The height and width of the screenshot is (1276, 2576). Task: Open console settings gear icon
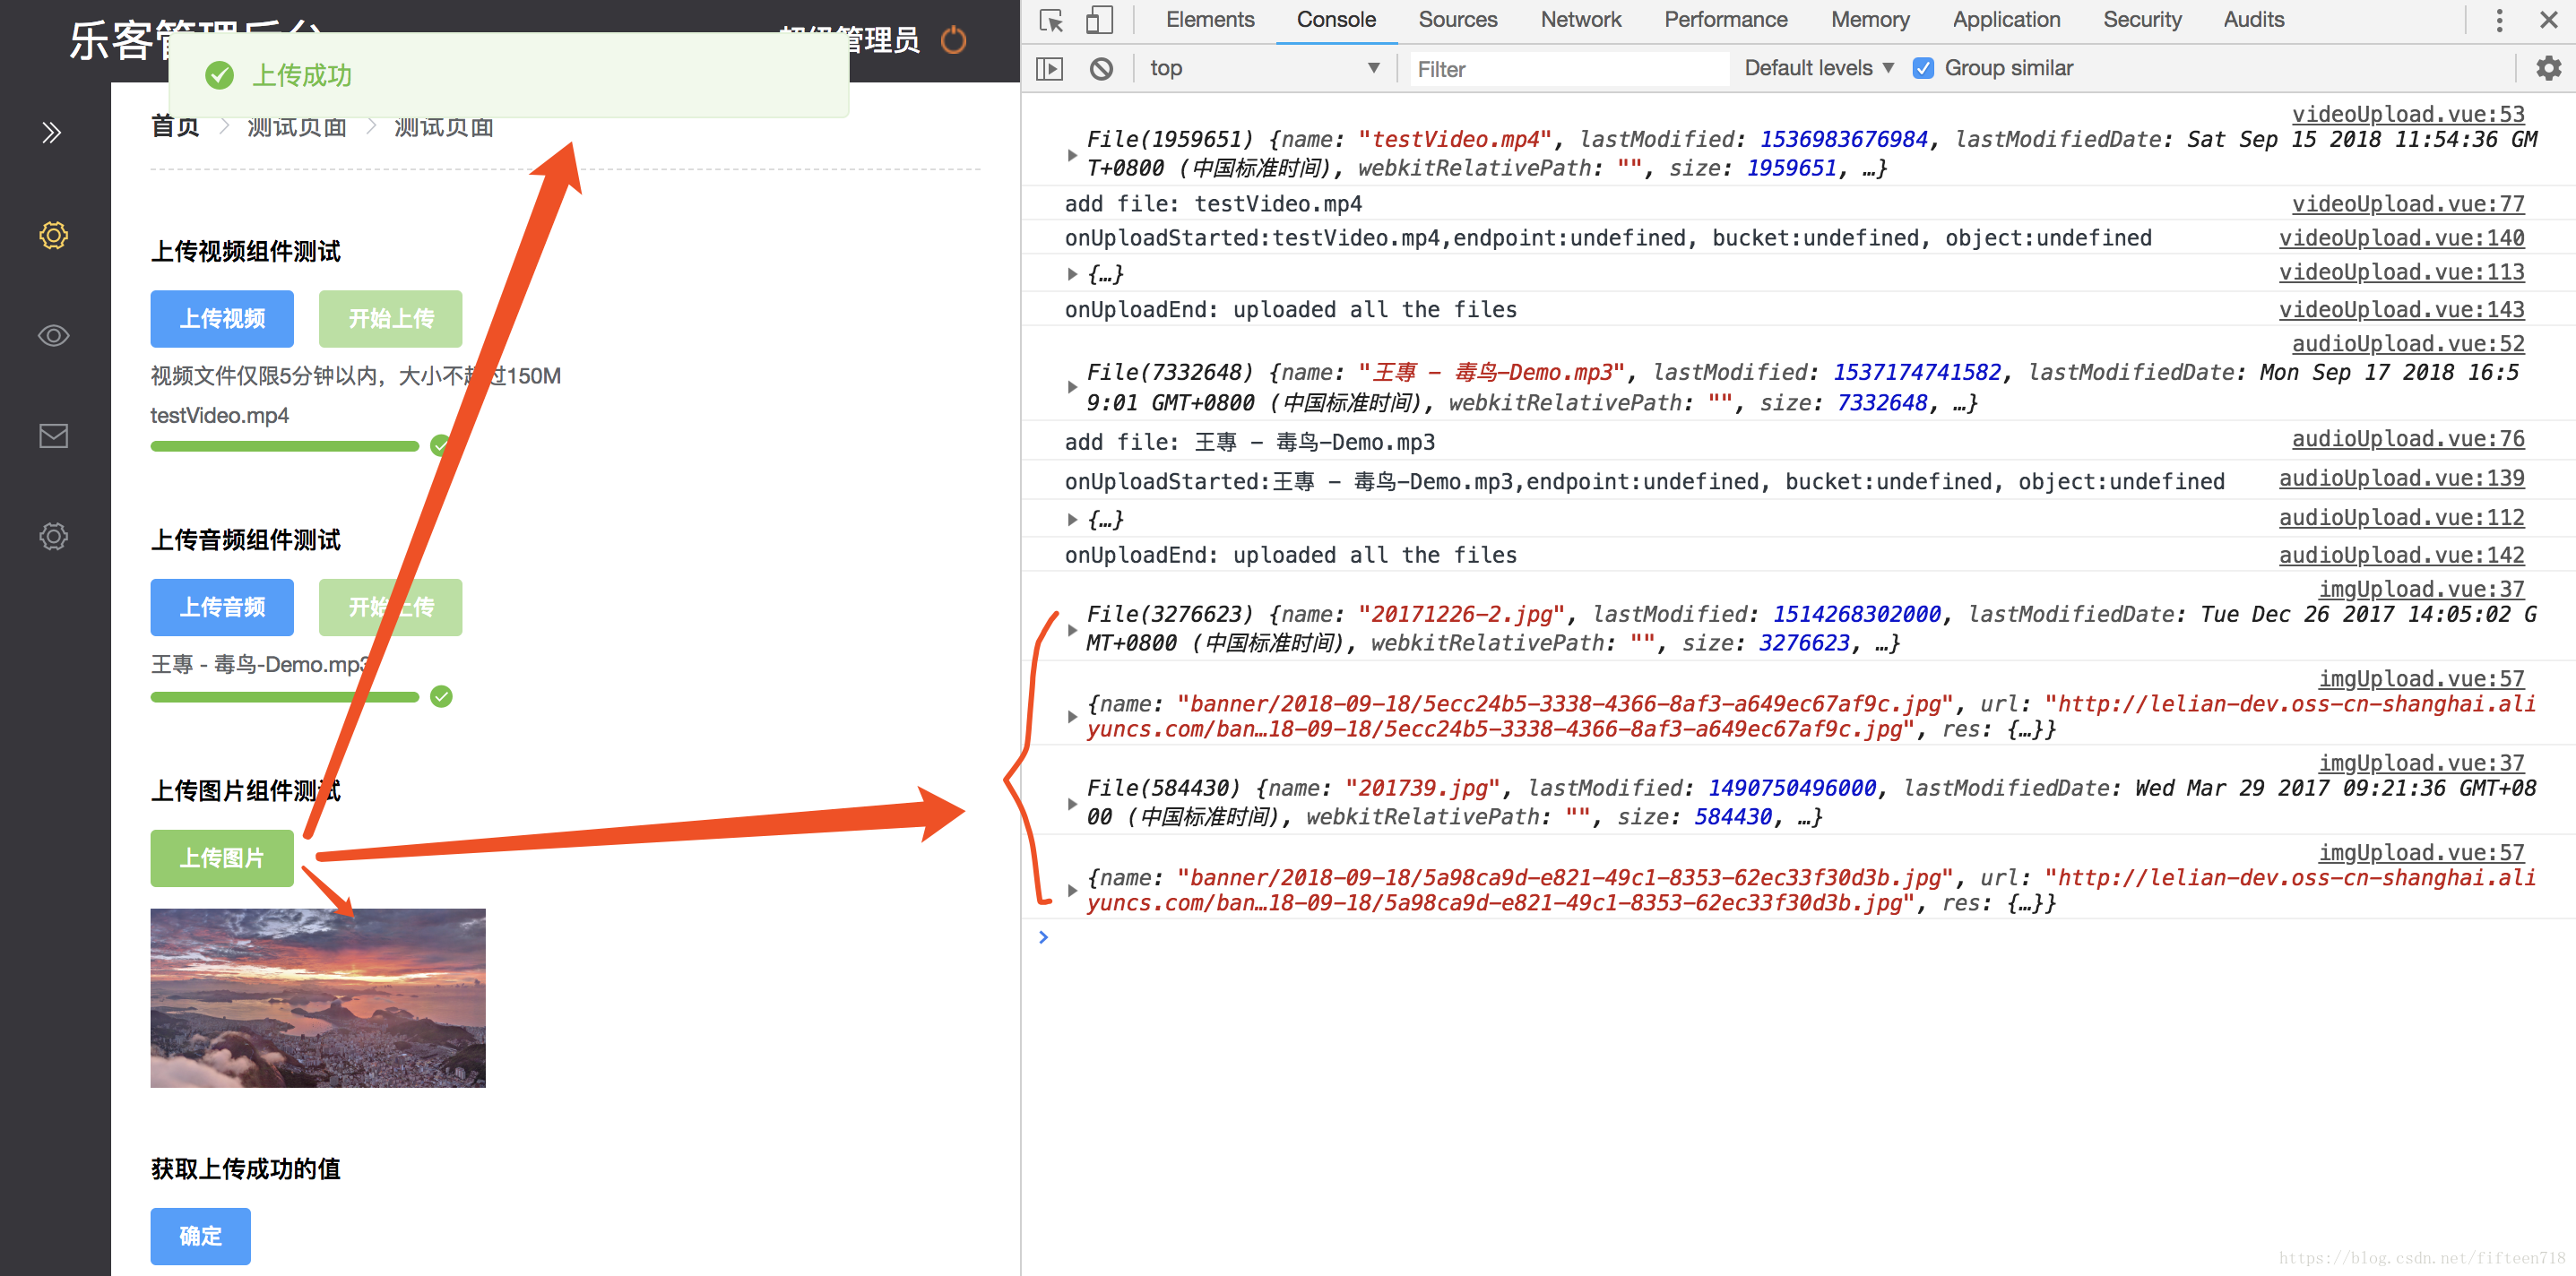click(x=2548, y=69)
